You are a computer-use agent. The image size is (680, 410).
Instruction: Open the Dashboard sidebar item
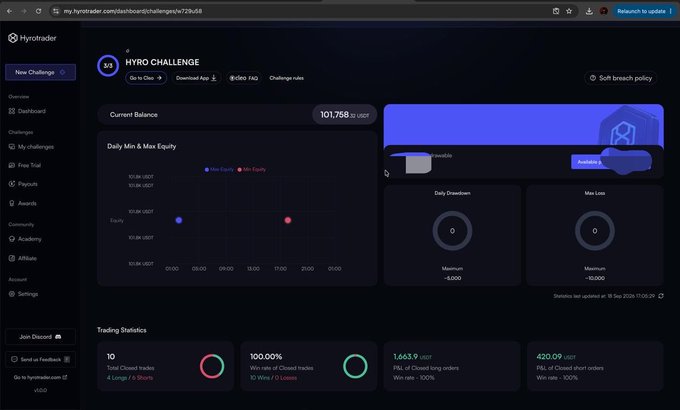[27, 111]
